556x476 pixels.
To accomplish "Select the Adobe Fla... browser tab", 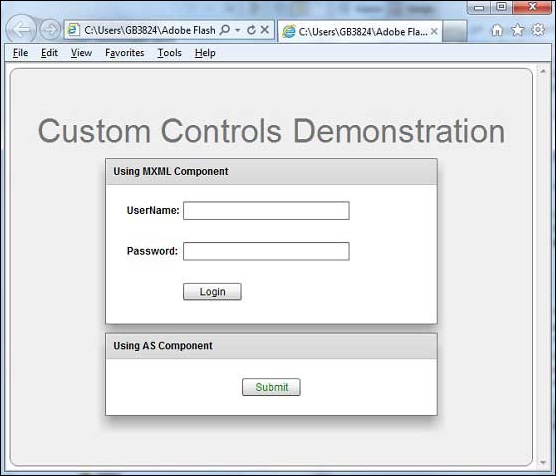I will (x=360, y=32).
